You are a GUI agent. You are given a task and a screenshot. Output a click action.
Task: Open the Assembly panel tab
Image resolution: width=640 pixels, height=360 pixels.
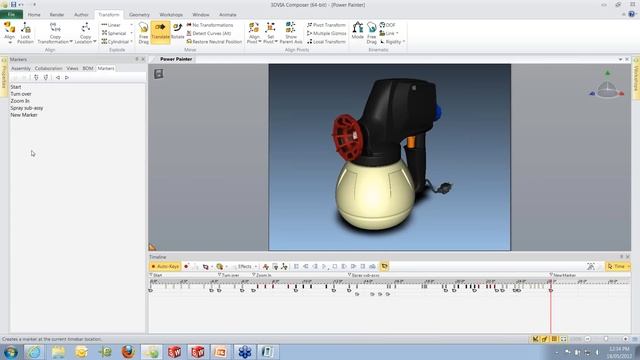(21, 69)
